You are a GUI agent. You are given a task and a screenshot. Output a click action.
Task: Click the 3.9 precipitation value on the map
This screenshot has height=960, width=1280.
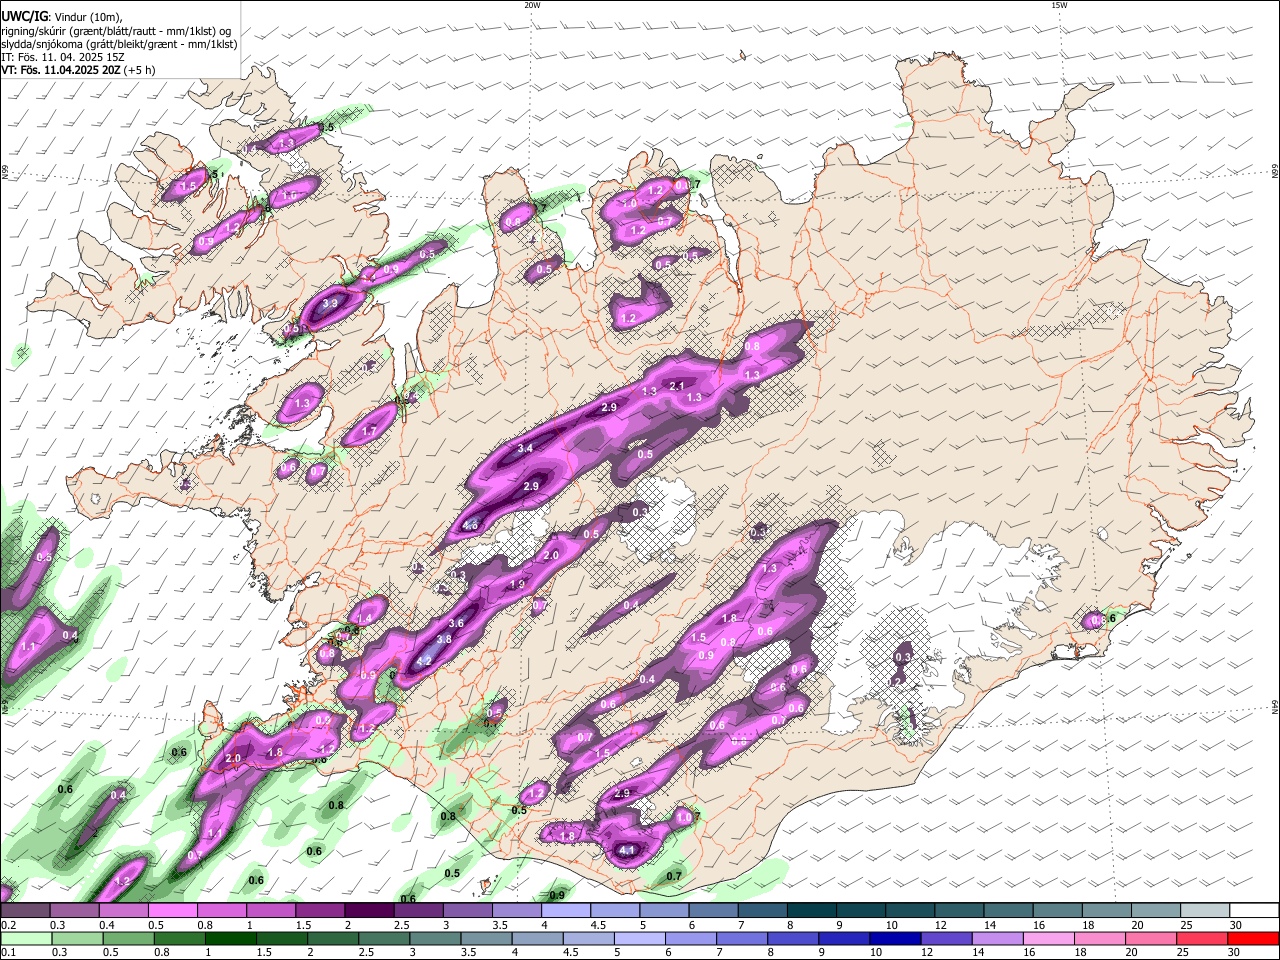click(332, 301)
